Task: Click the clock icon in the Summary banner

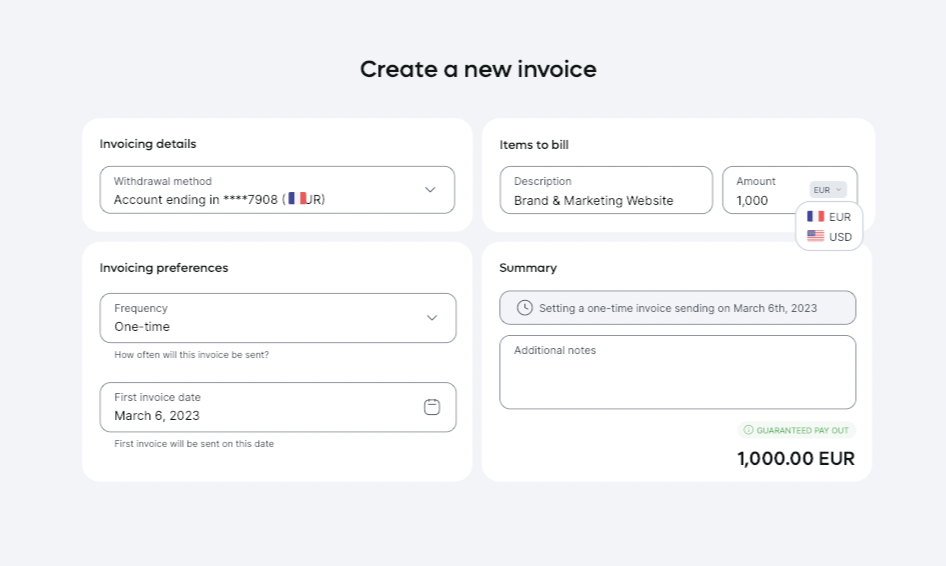Action: [524, 308]
